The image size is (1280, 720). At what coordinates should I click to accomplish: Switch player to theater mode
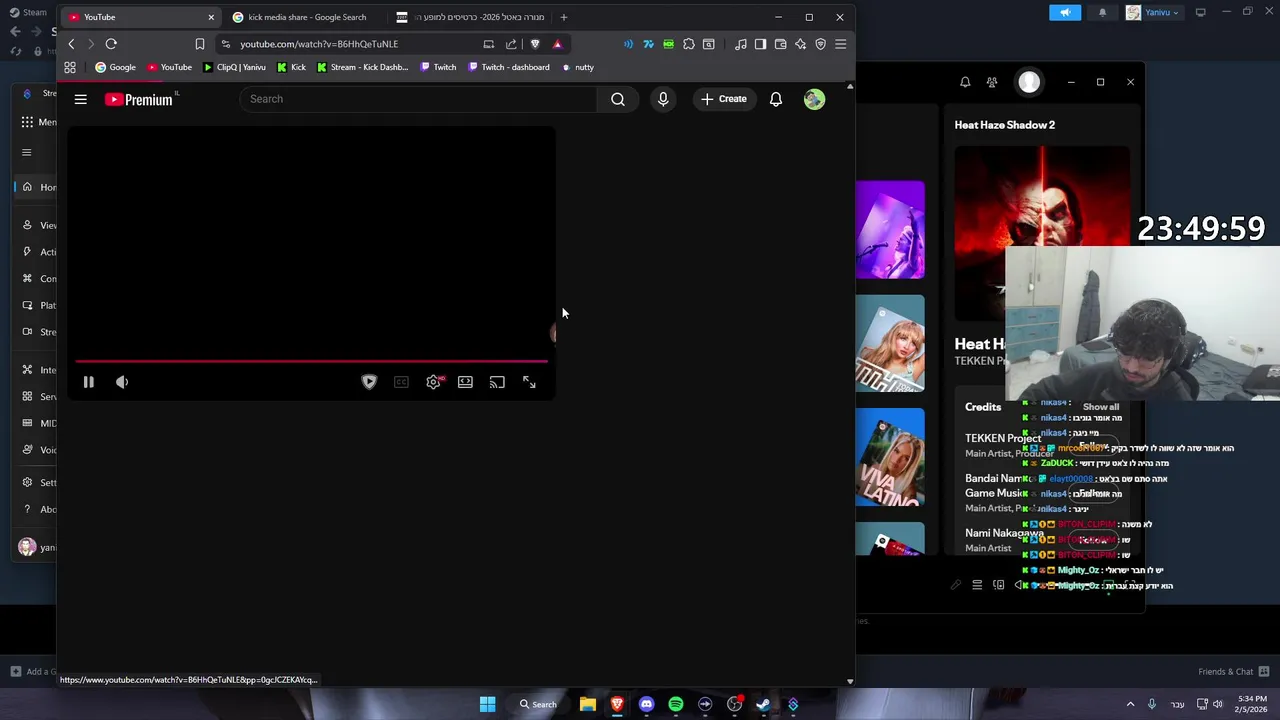coord(465,382)
